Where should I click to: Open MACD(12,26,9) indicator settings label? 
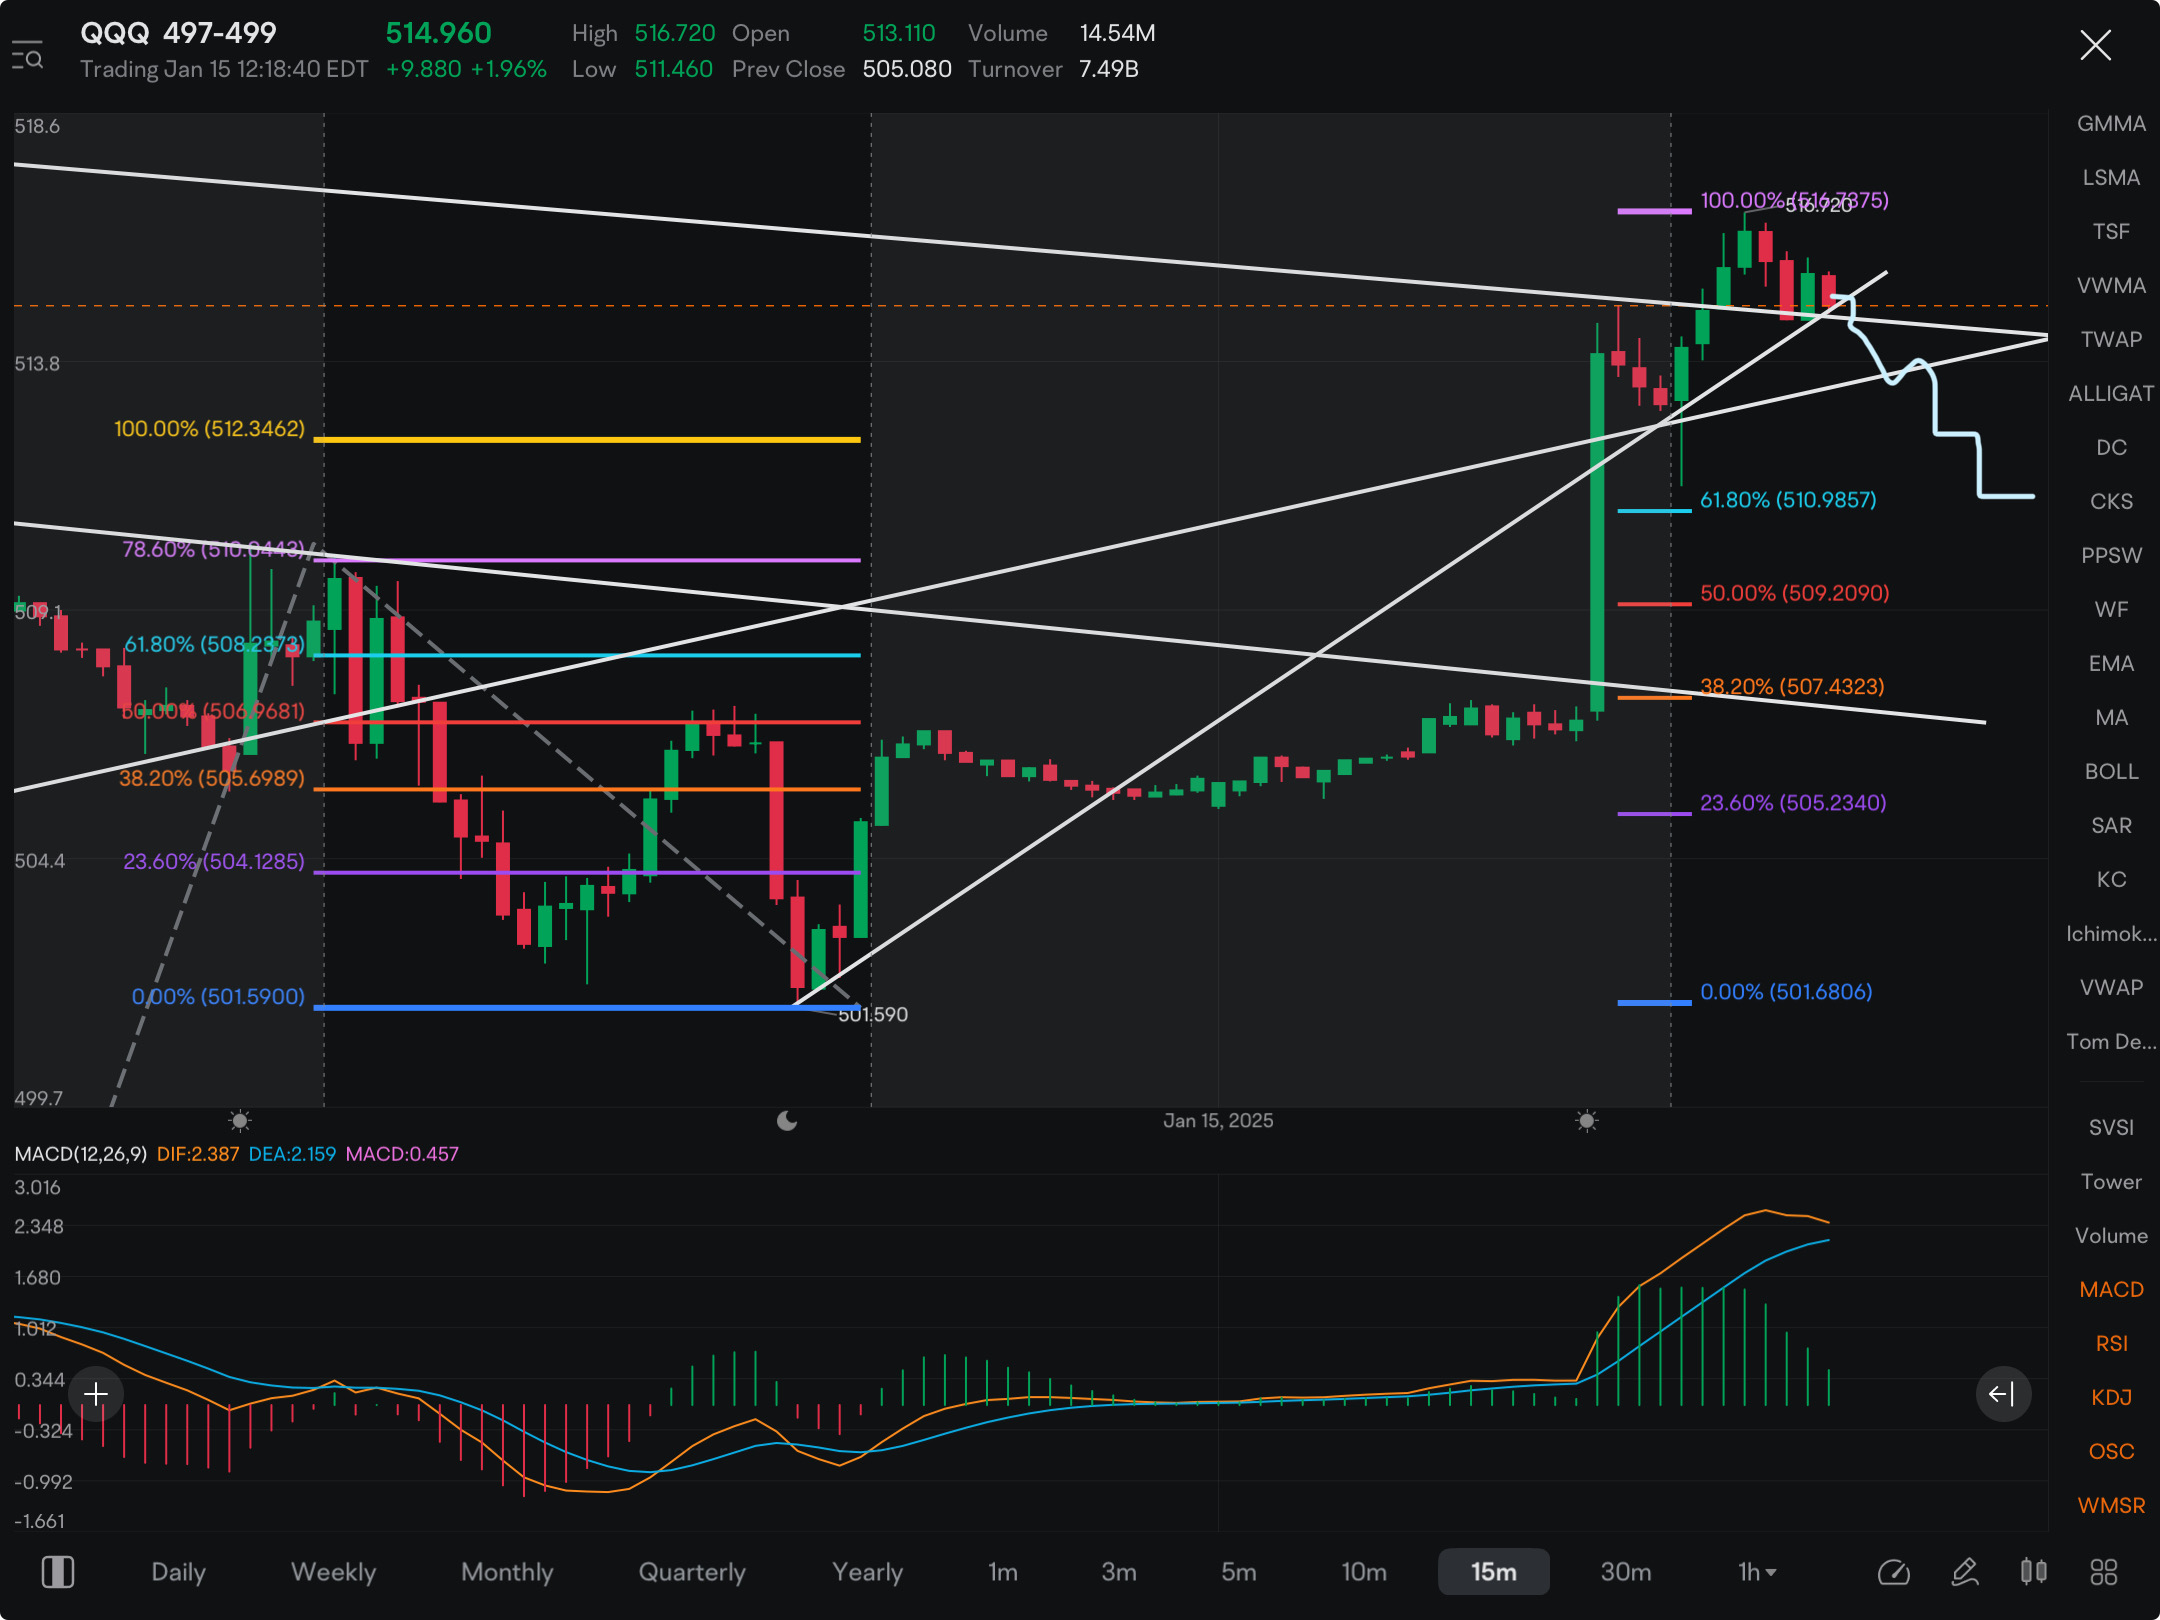tap(81, 1154)
